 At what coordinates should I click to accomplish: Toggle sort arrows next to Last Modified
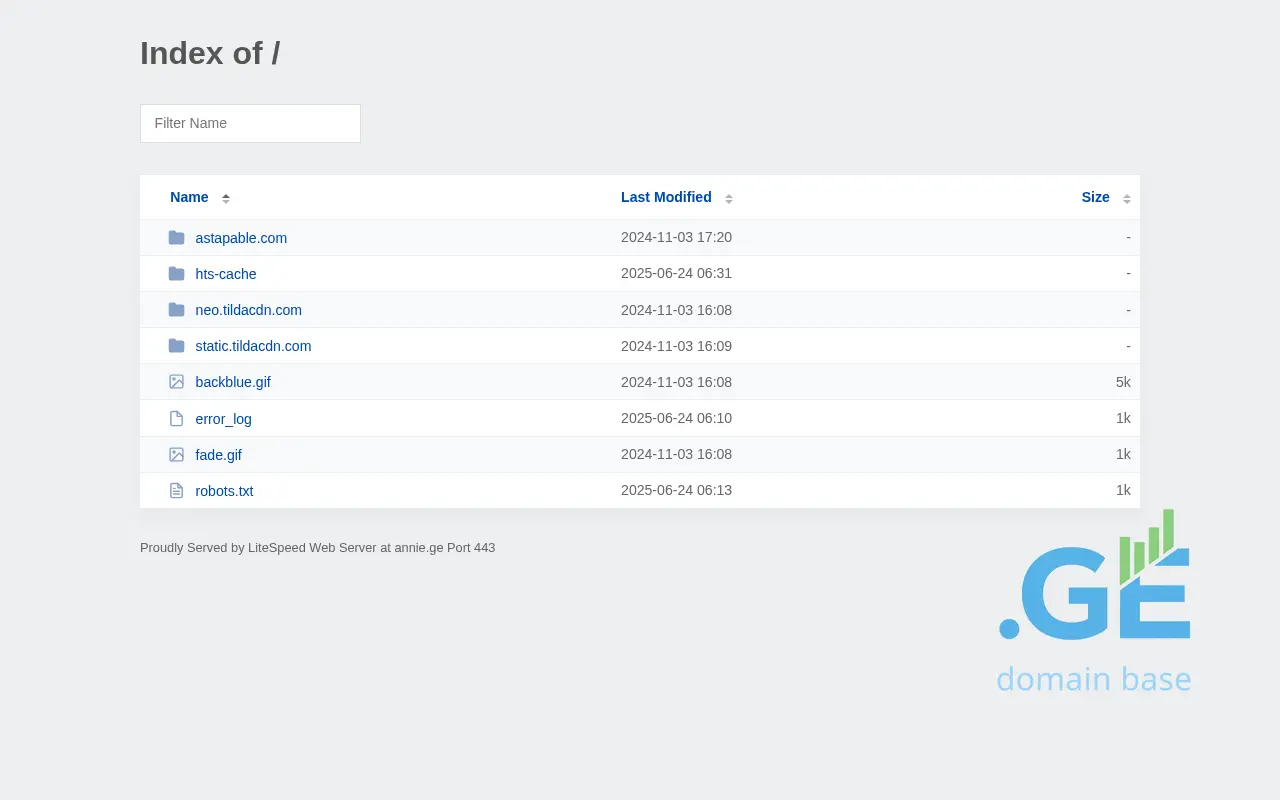pos(729,198)
